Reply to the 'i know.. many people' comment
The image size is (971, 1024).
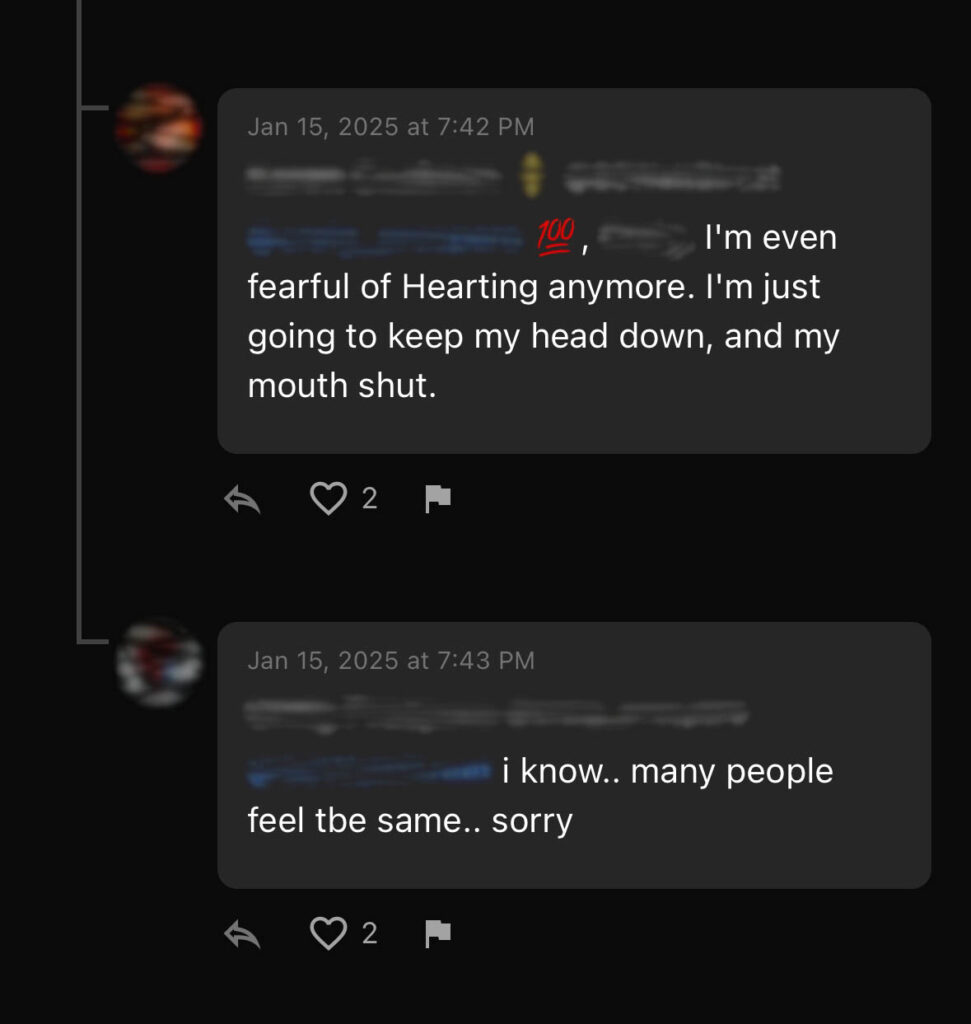[x=243, y=934]
